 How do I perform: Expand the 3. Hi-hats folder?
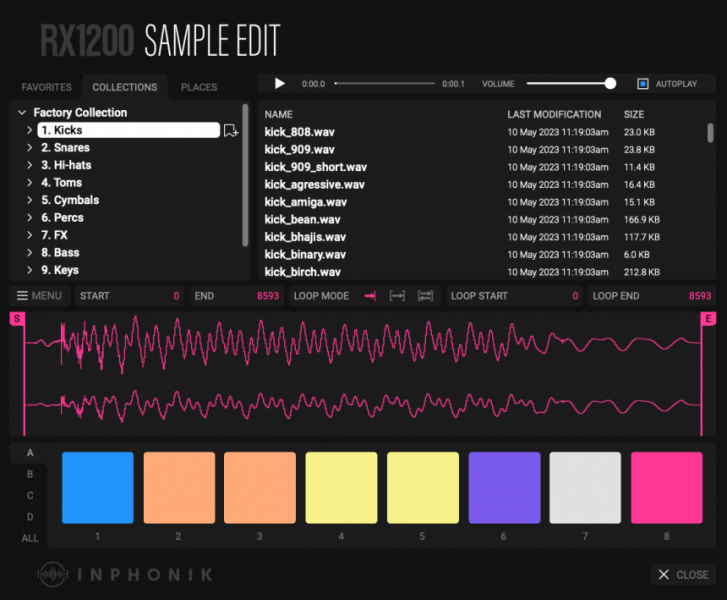pos(30,165)
